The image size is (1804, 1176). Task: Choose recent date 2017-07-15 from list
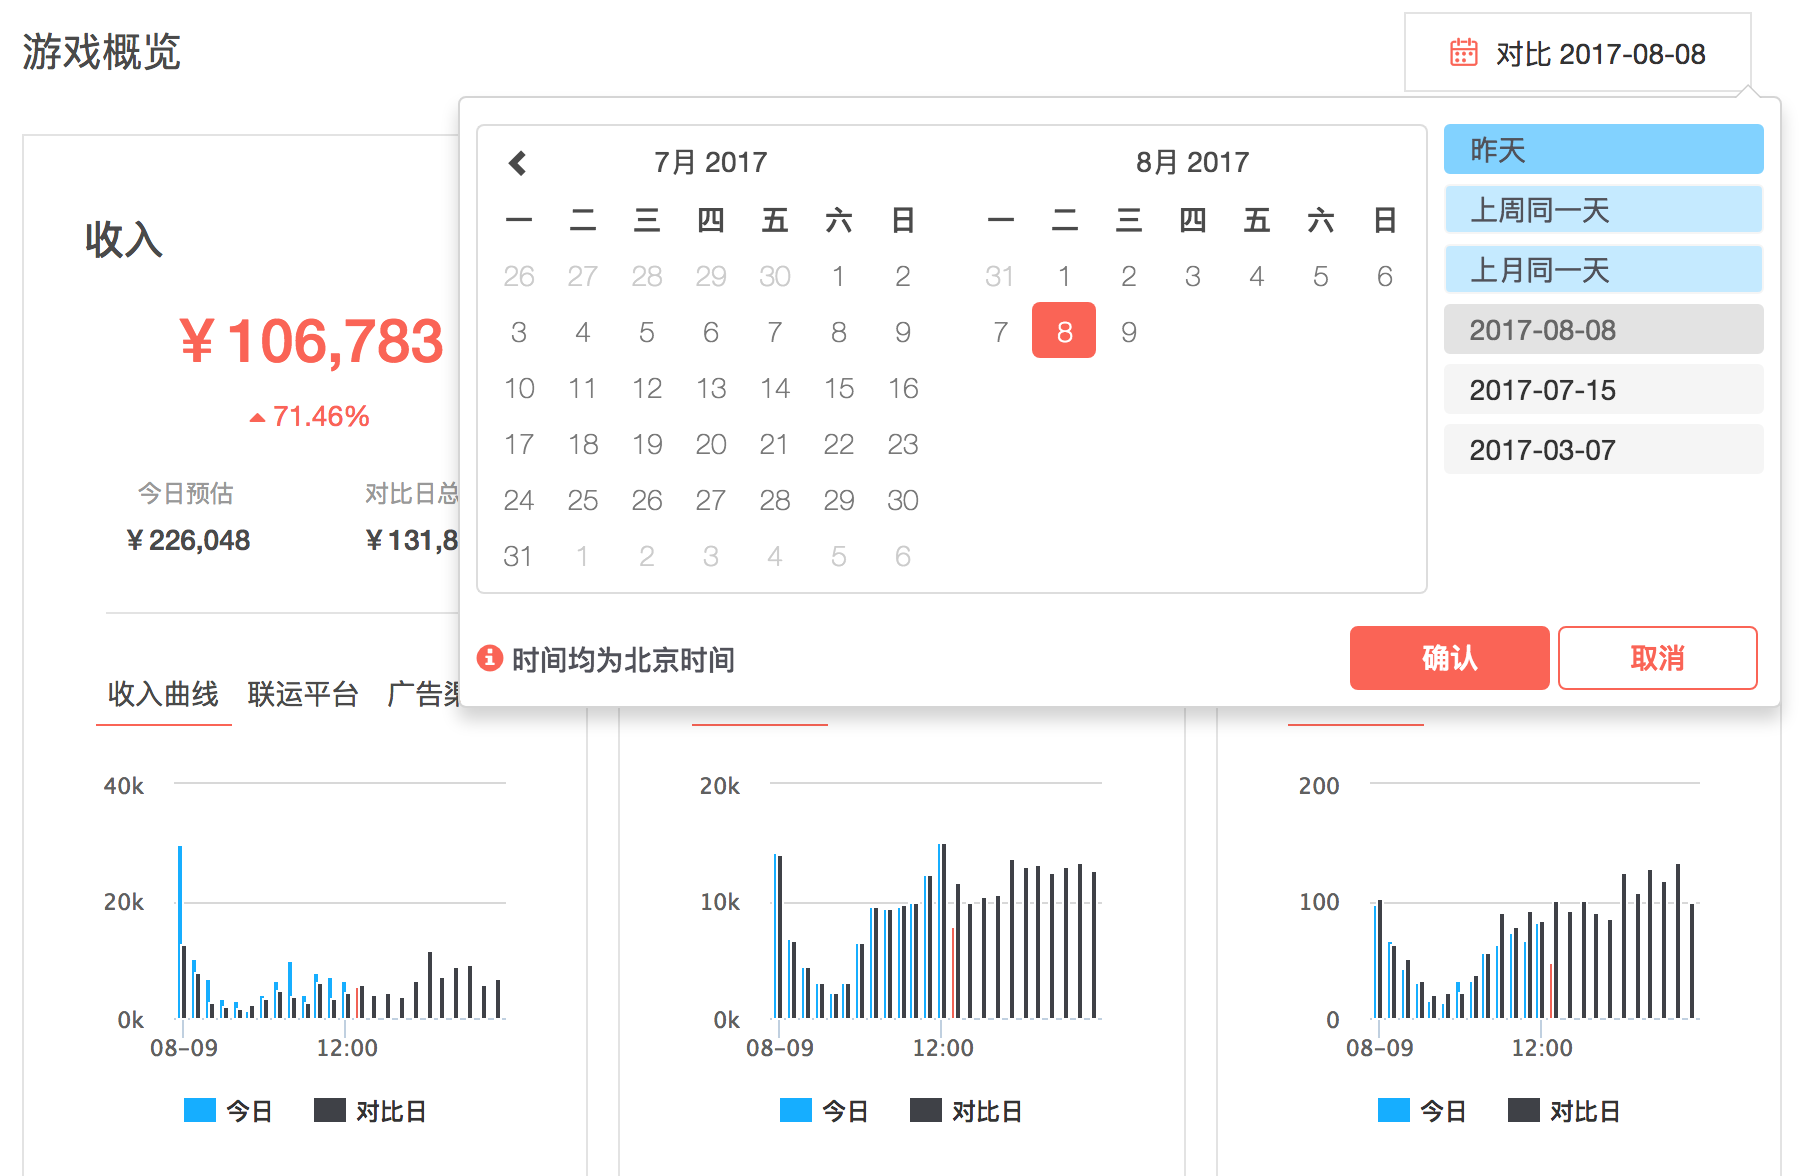1603,390
